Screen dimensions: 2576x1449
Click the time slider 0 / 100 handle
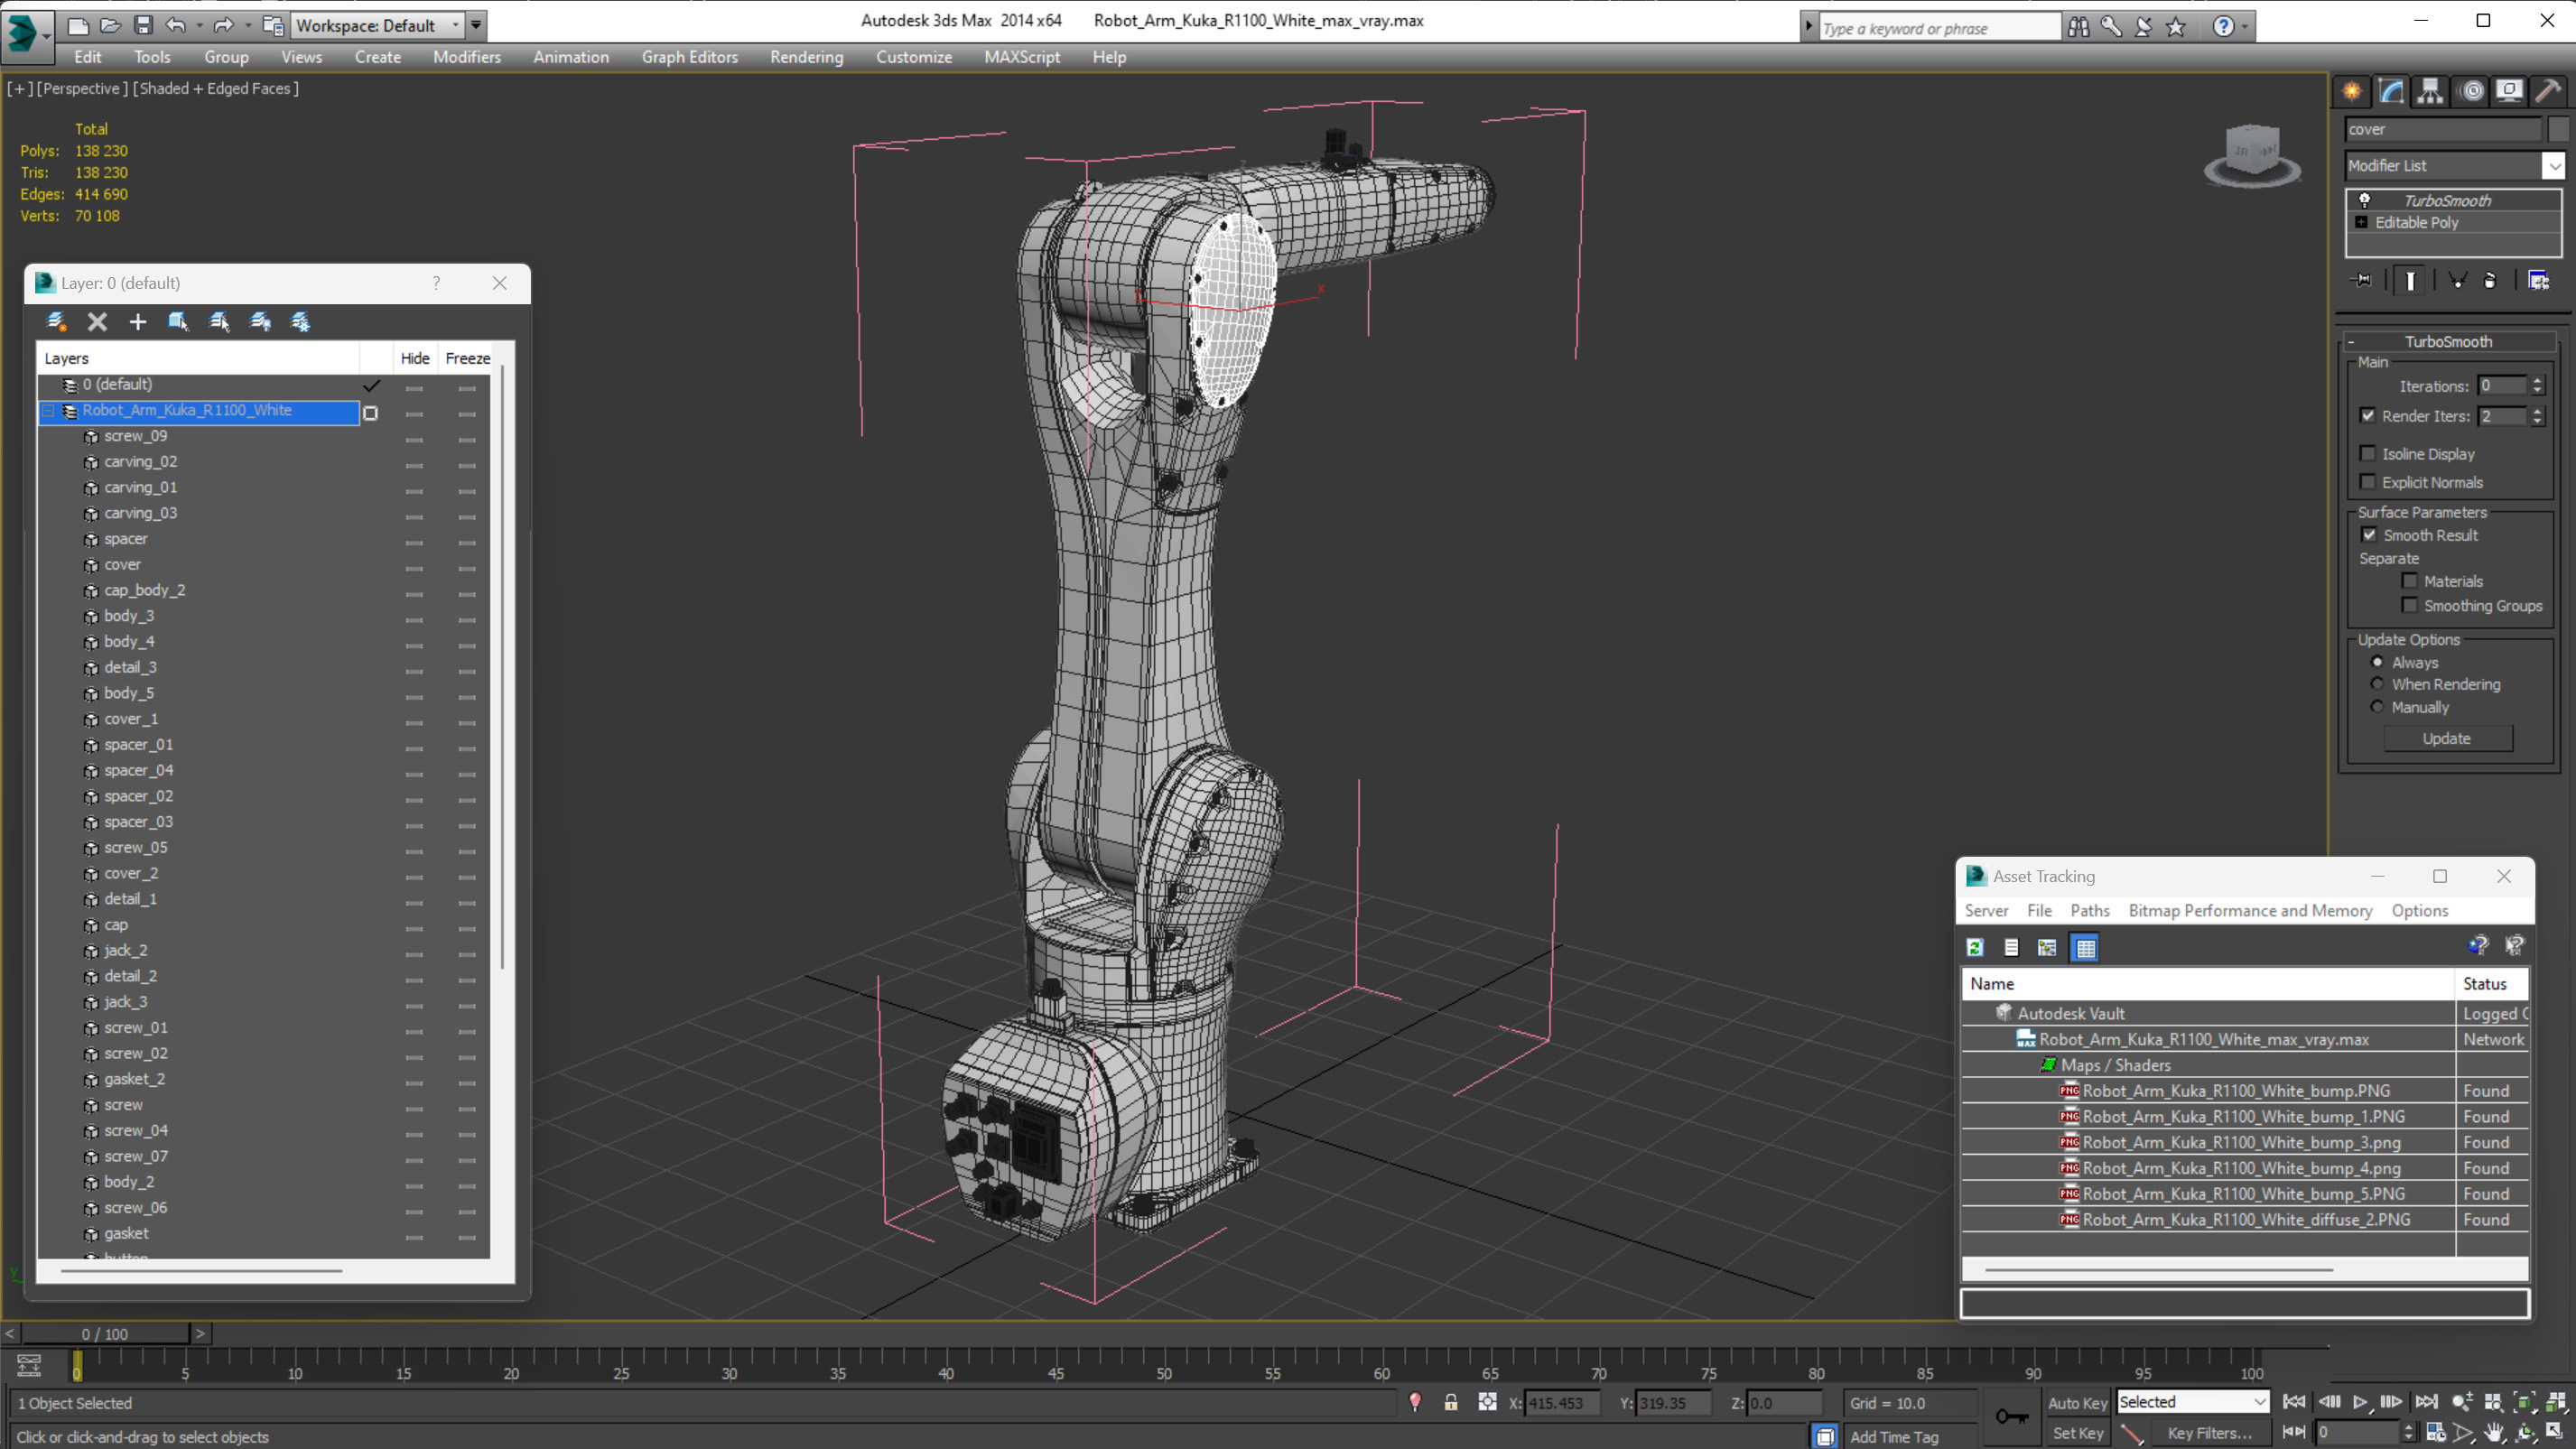(x=105, y=1334)
